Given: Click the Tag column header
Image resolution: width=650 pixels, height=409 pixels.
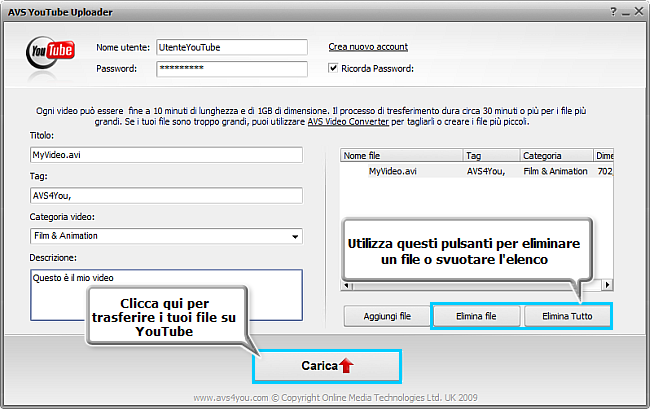Looking at the screenshot, I should point(491,155).
